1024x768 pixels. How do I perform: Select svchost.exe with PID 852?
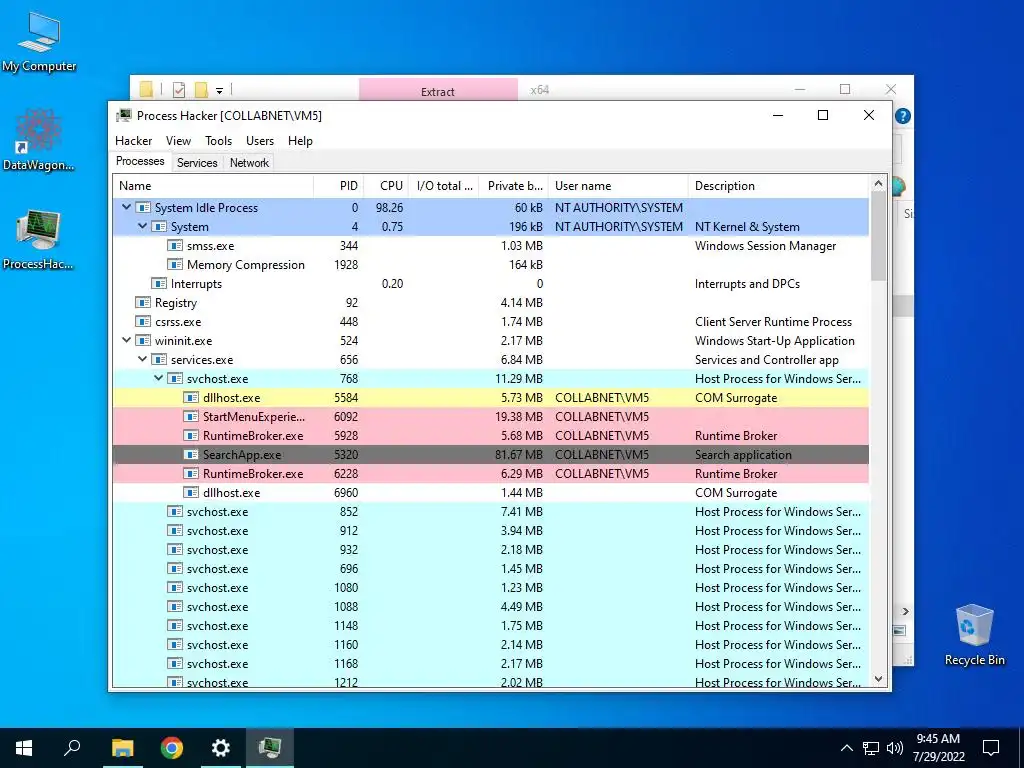tap(490, 511)
